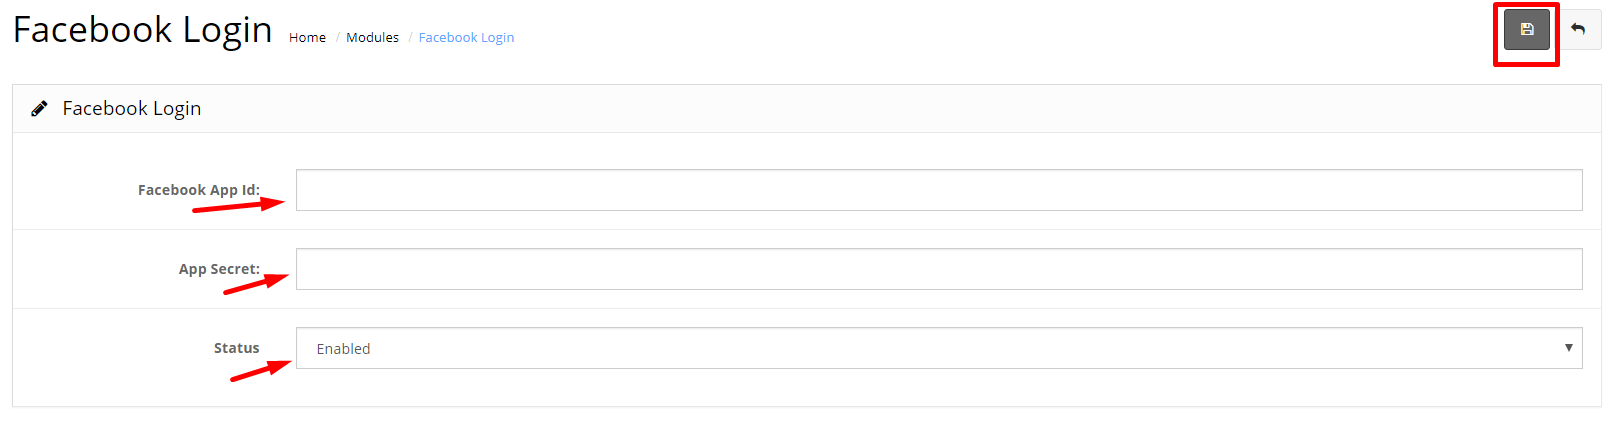1614x424 pixels.
Task: Click the red arrow beside App Secret
Action: pyautogui.click(x=256, y=284)
